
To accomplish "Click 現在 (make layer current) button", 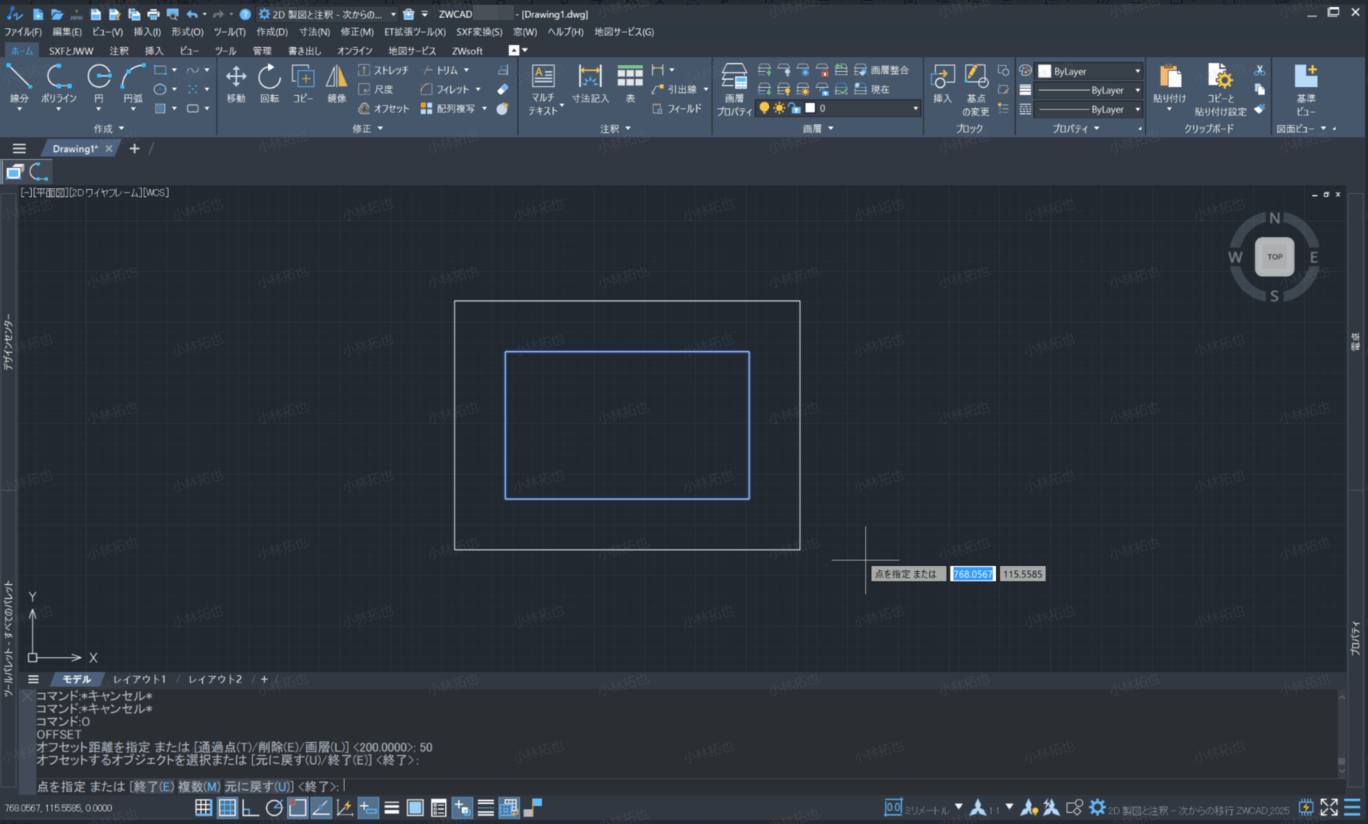I will click(872, 89).
